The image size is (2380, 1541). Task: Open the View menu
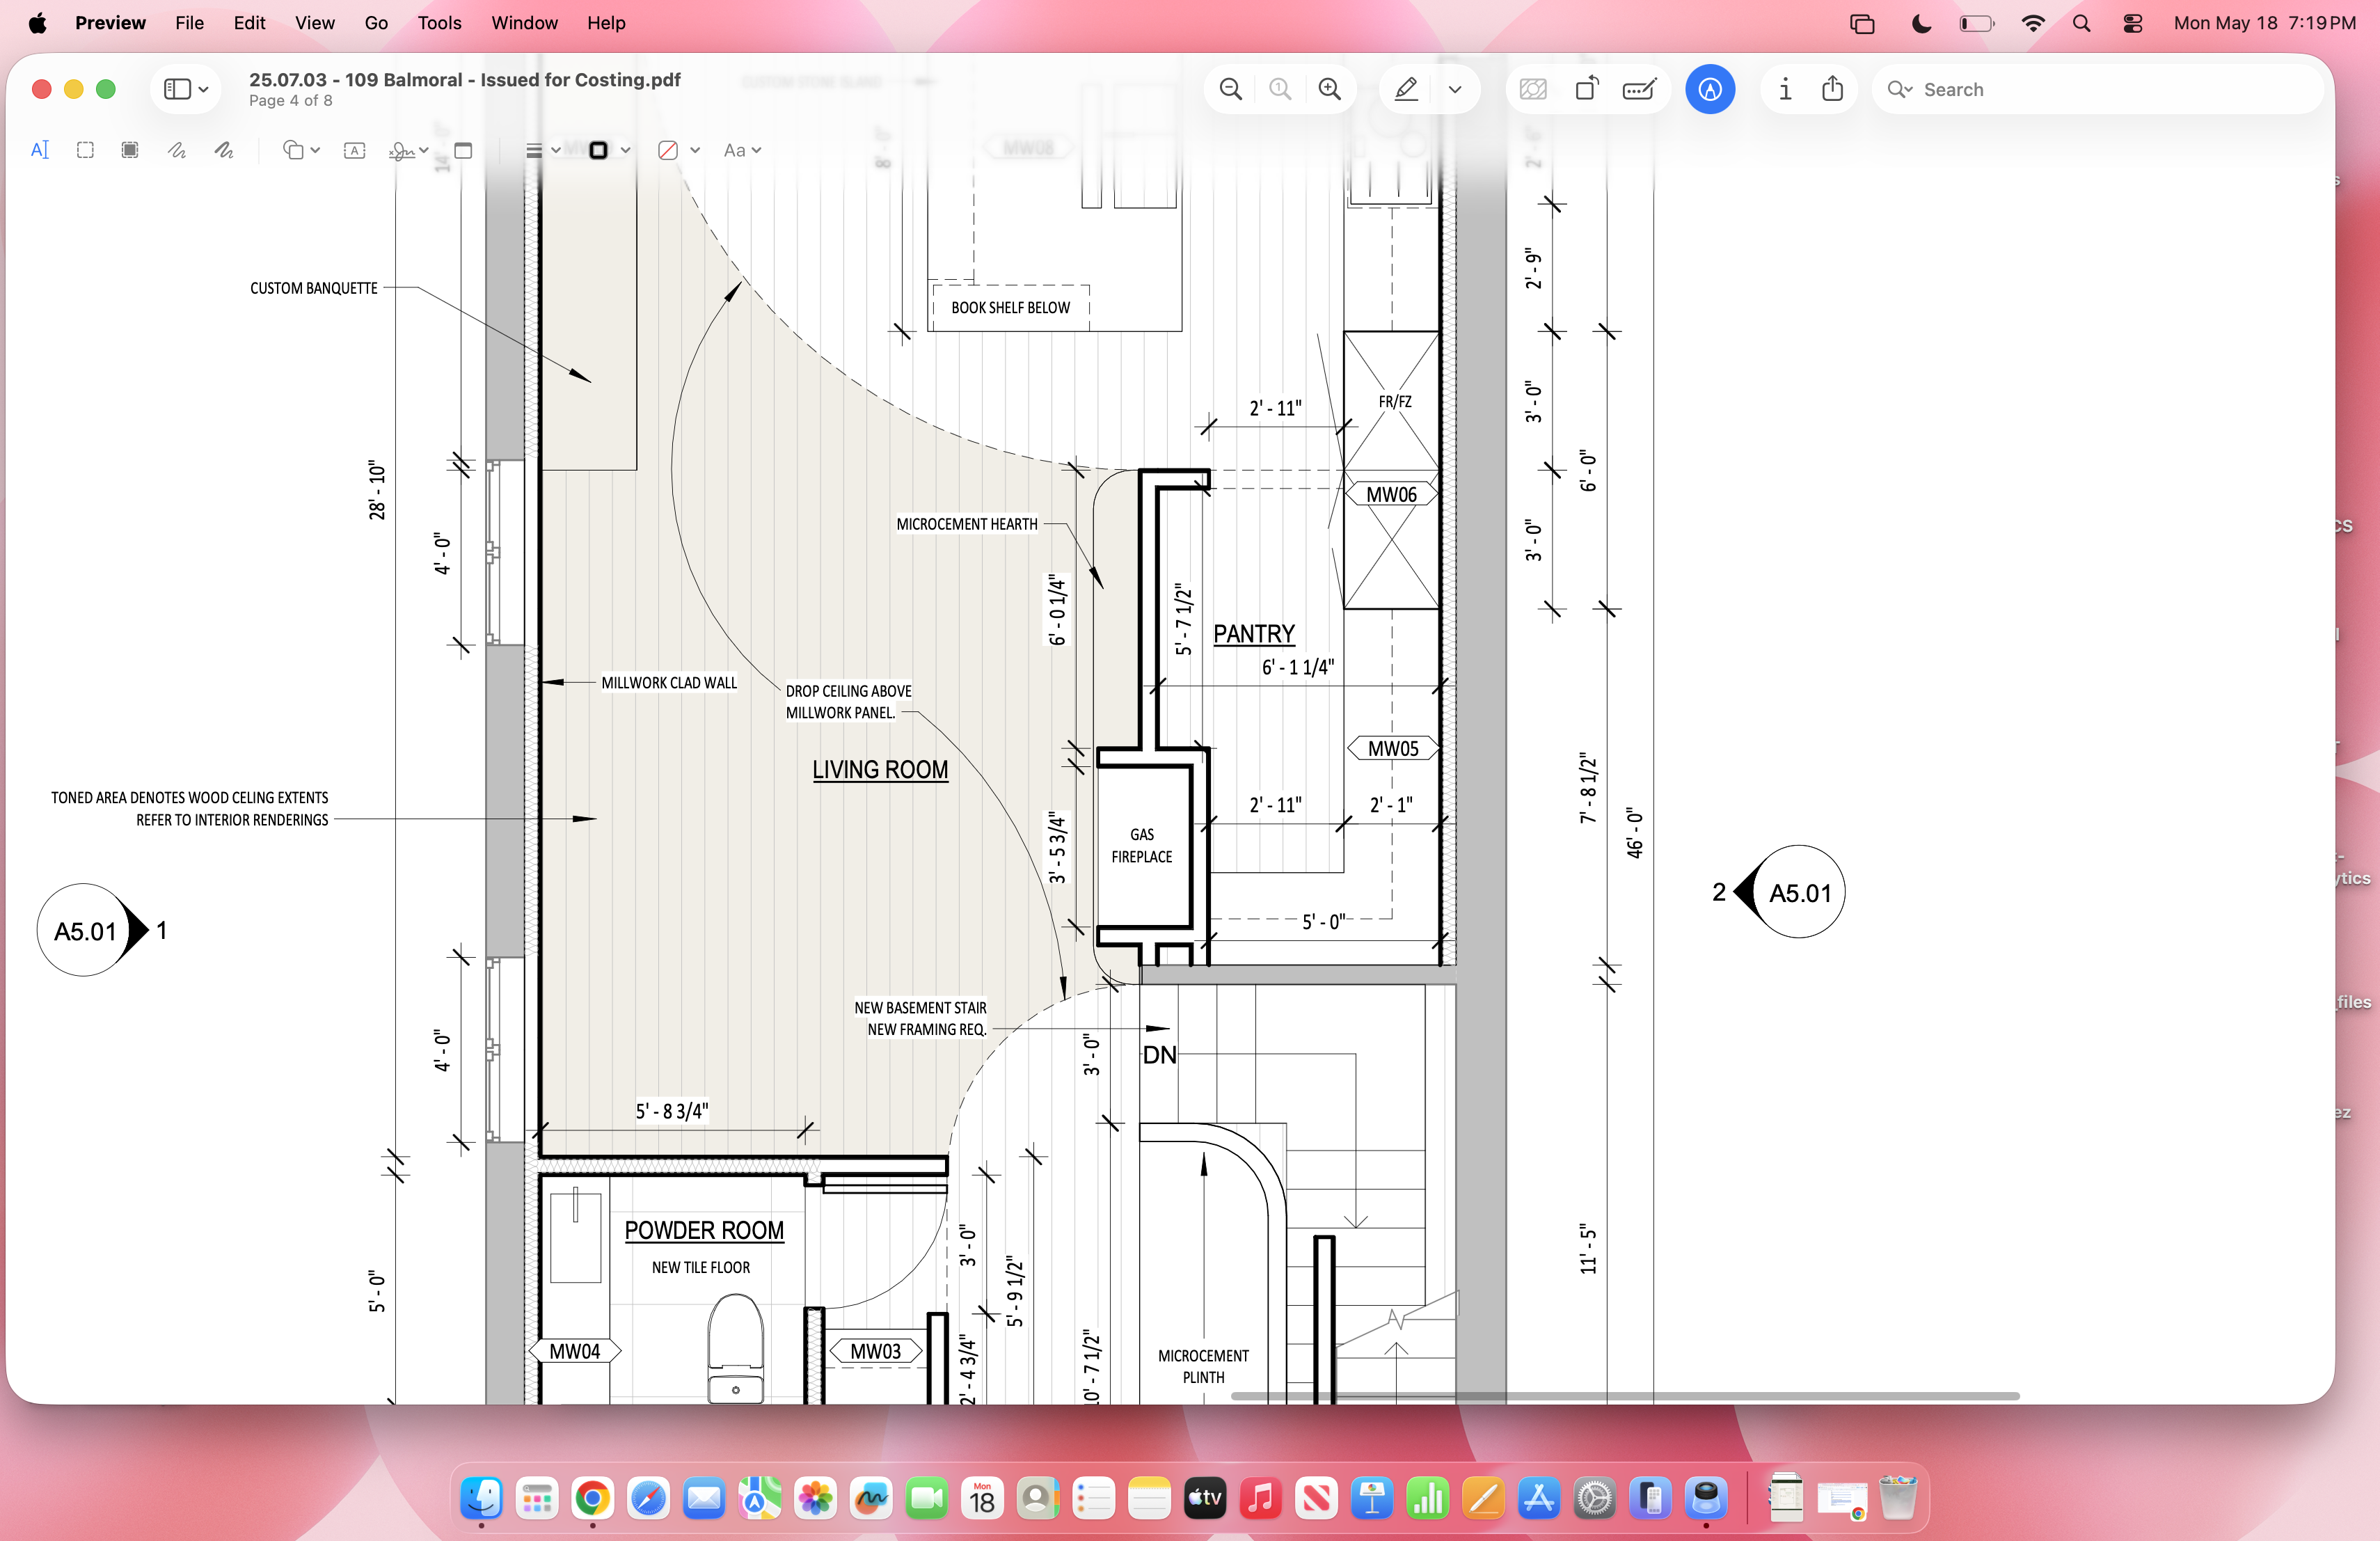[x=315, y=23]
